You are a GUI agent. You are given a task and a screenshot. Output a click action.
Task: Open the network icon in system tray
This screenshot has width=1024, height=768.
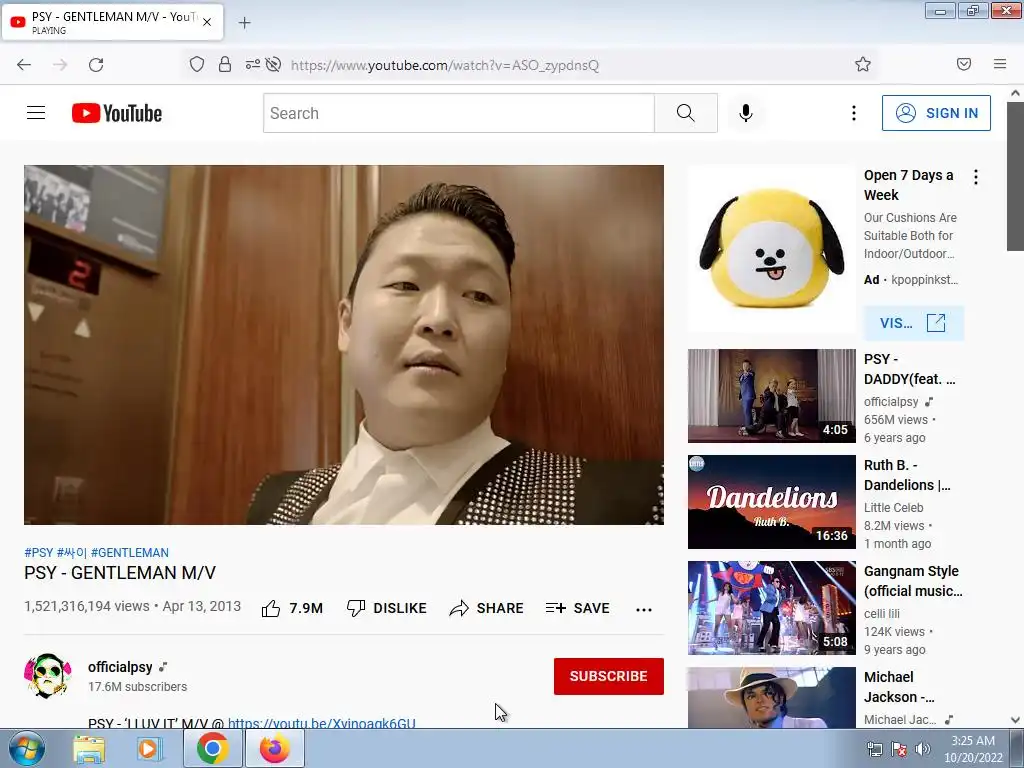(x=874, y=749)
